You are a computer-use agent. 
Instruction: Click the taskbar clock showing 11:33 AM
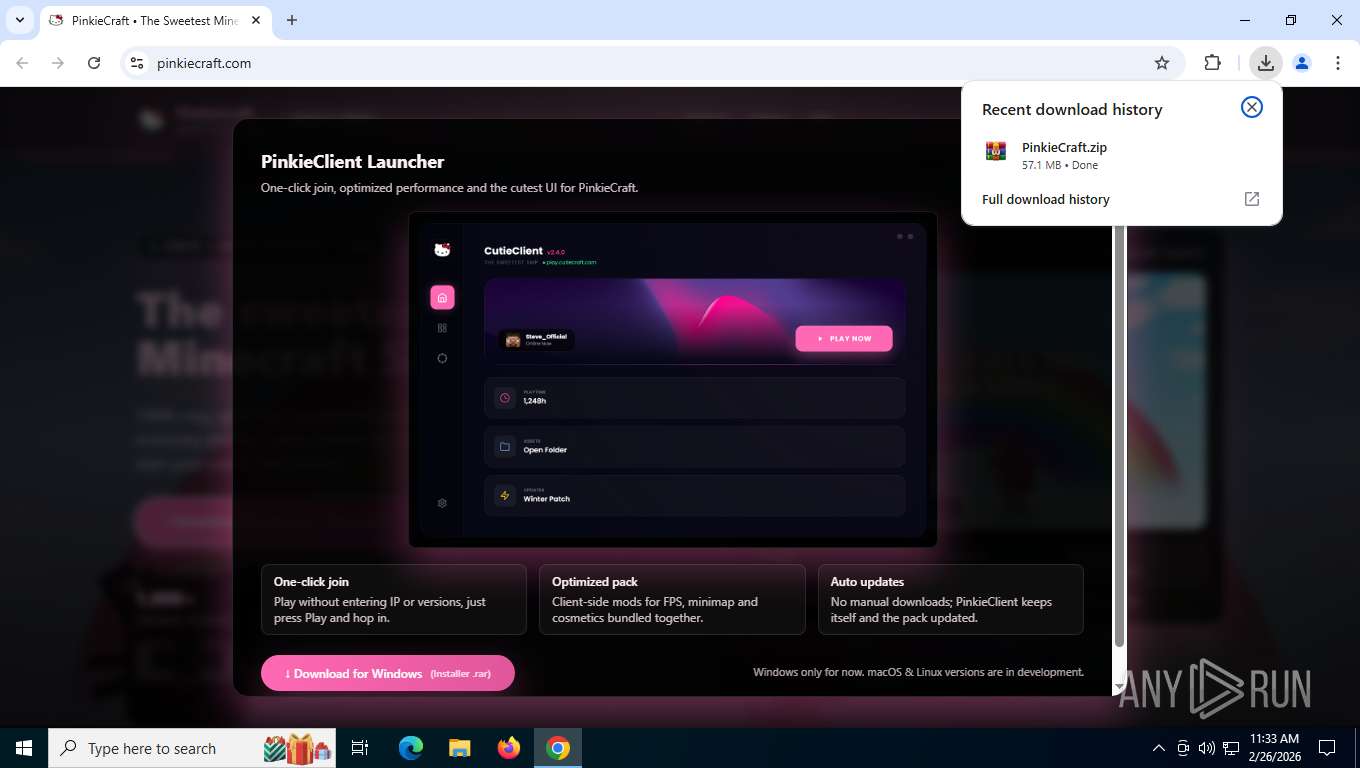point(1274,748)
